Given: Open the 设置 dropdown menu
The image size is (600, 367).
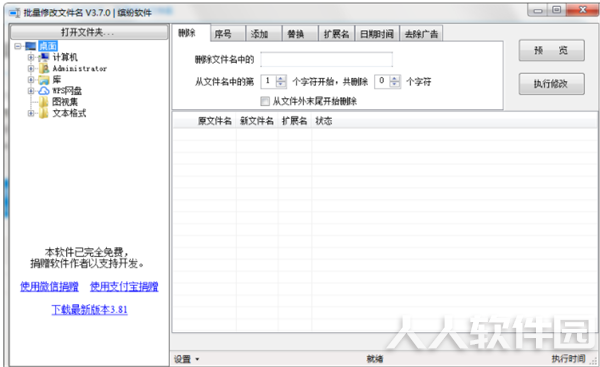Looking at the screenshot, I should tap(186, 359).
